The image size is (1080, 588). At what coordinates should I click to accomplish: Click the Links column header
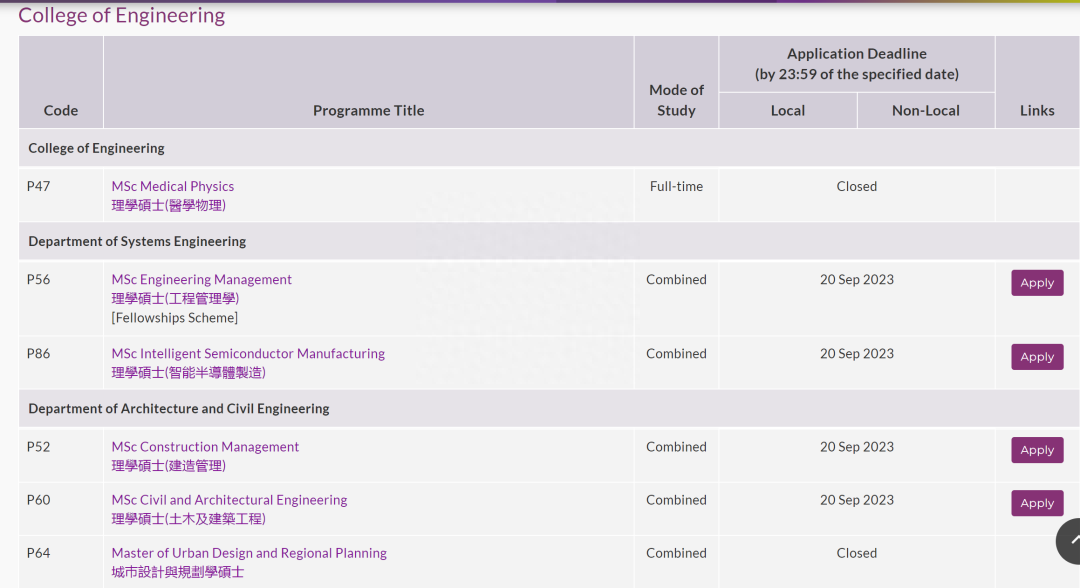(x=1037, y=110)
